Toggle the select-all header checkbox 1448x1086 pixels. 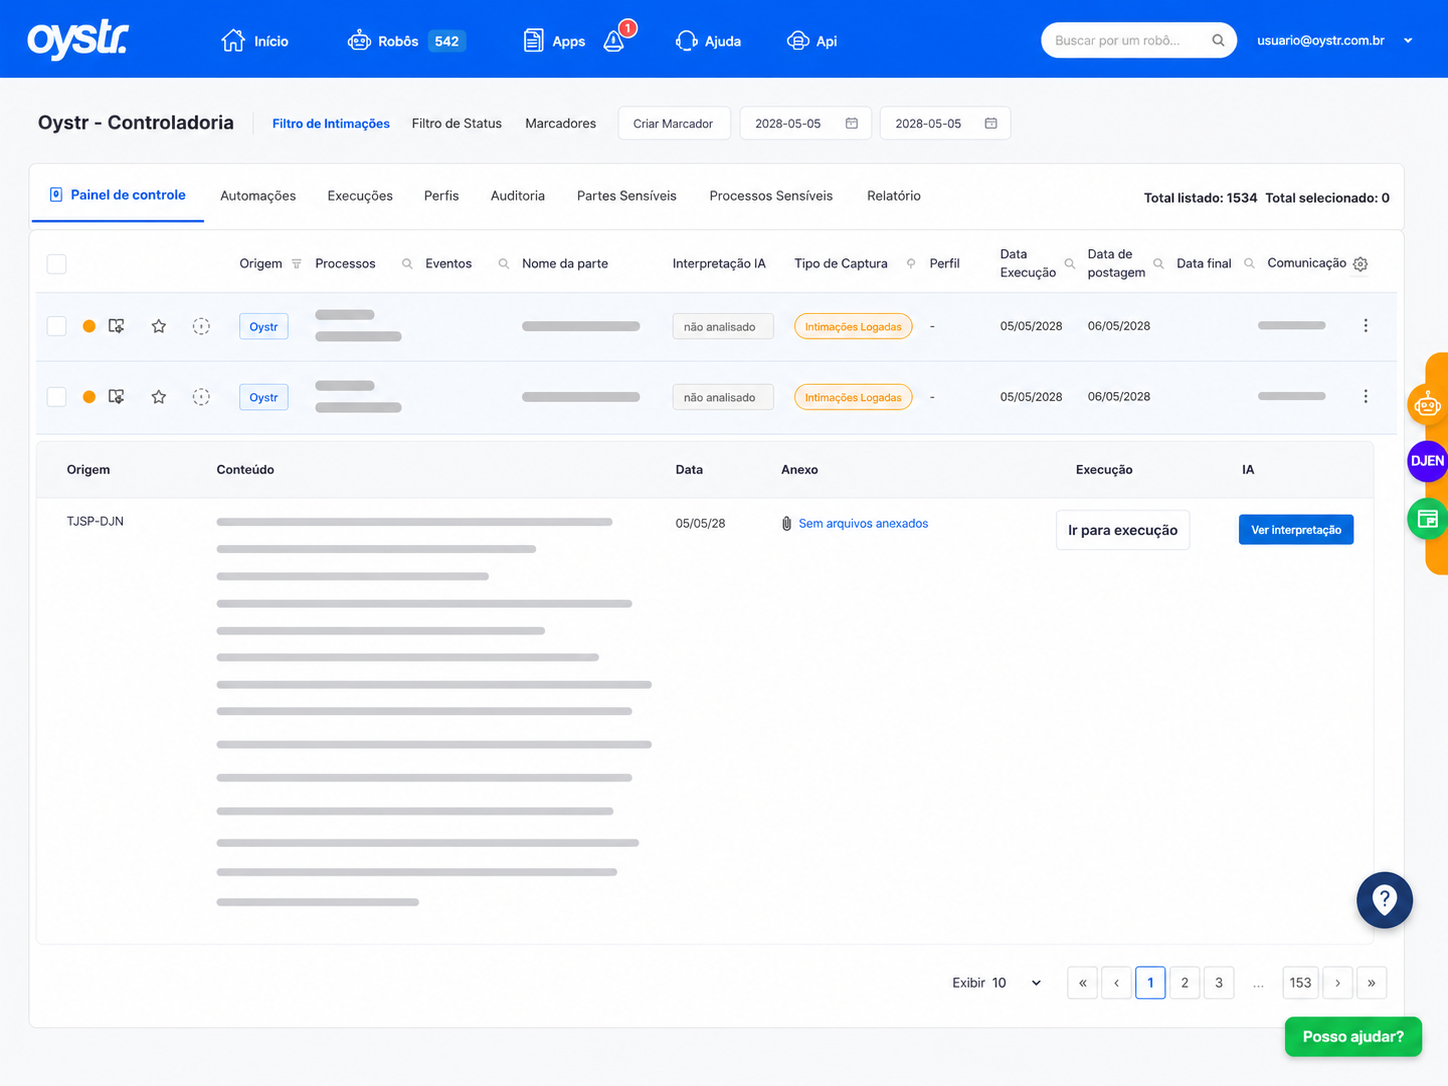[x=57, y=264]
